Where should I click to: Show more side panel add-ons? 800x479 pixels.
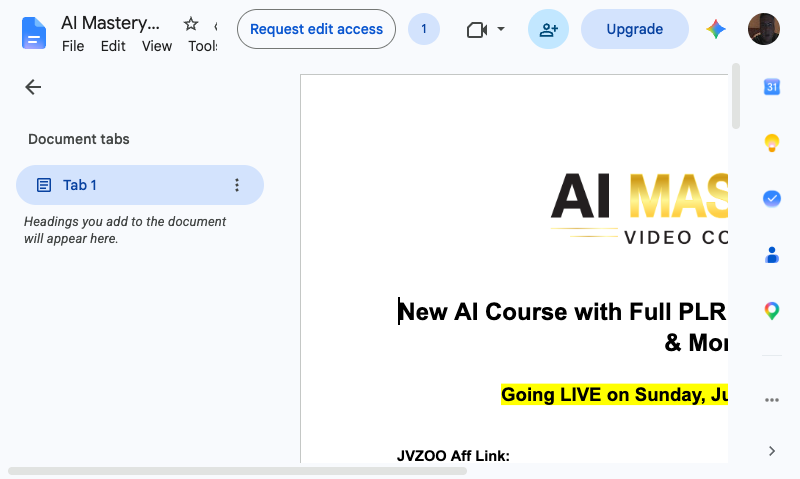(772, 400)
